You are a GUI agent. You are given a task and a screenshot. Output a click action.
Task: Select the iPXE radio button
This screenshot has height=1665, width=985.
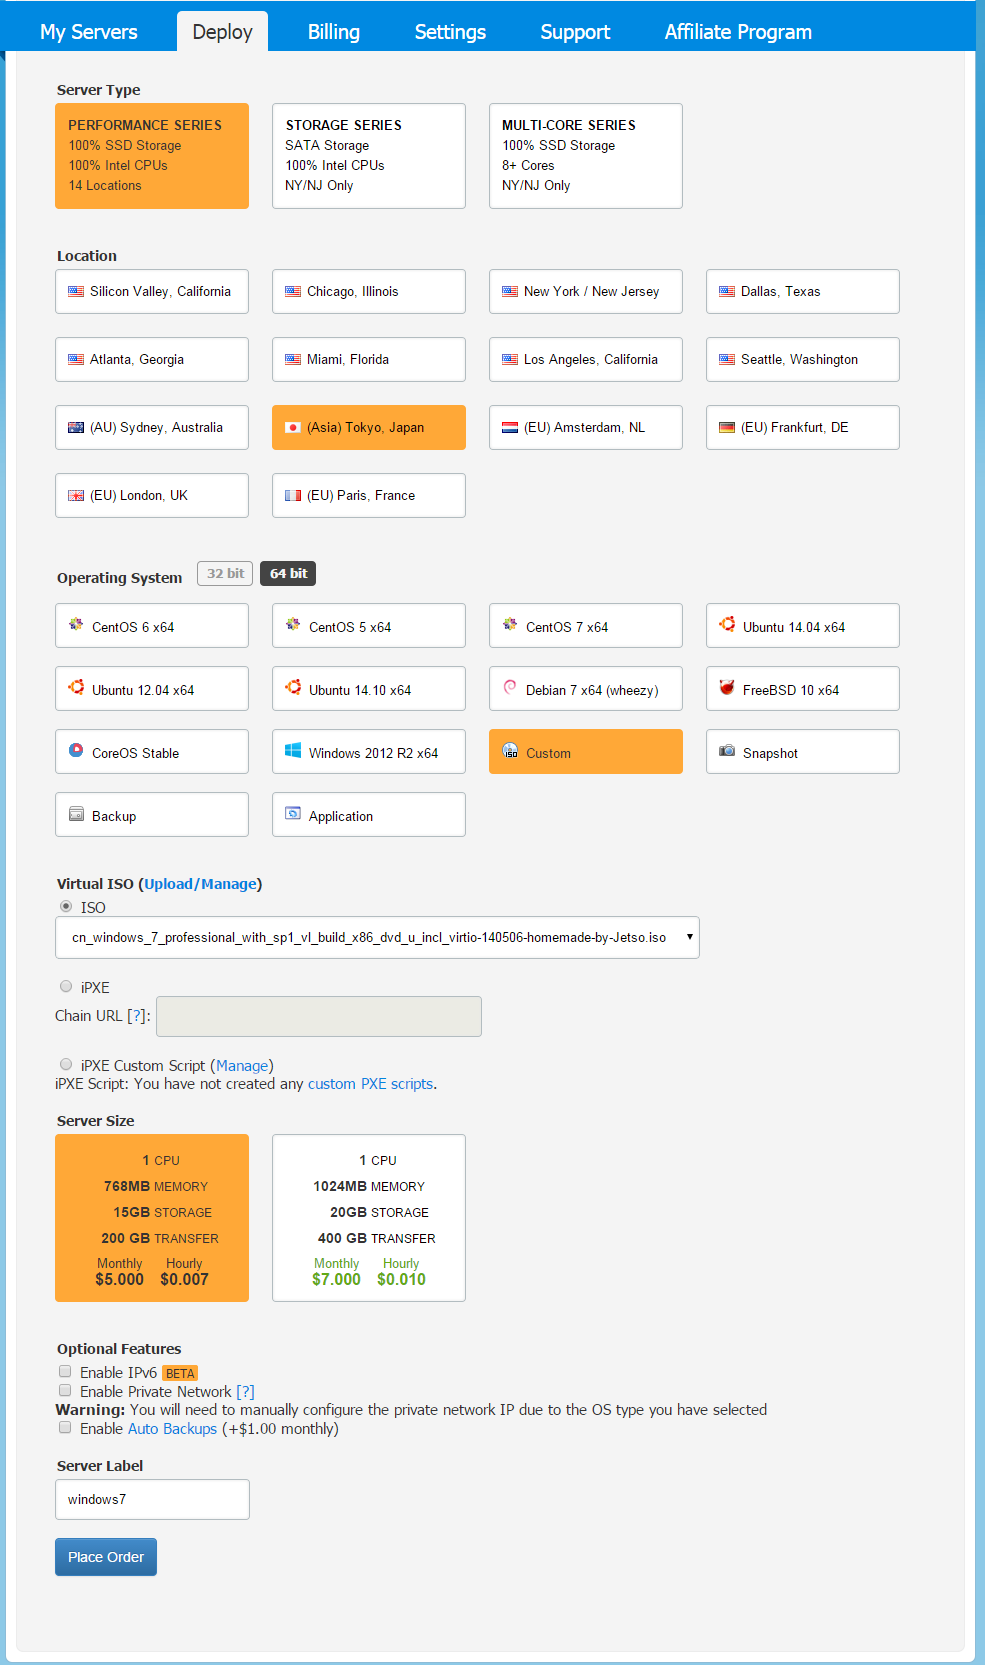point(66,986)
